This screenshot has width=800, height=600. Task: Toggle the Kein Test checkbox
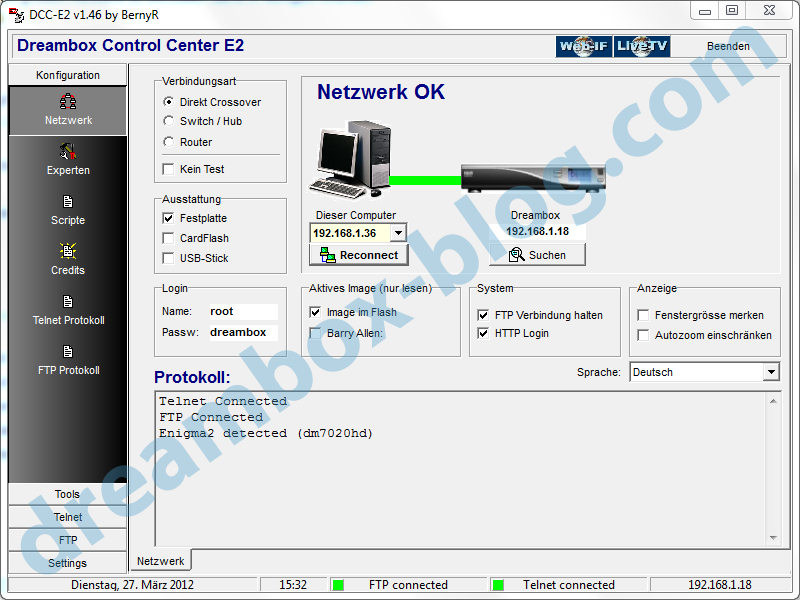[168, 169]
